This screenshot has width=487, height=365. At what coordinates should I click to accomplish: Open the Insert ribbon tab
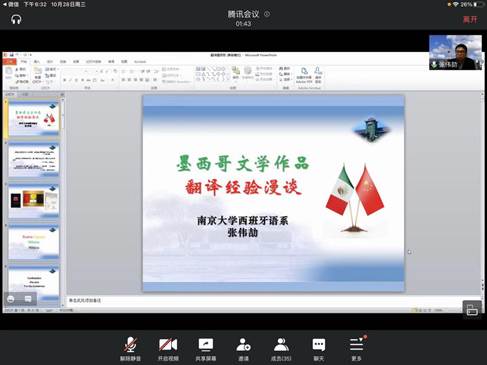[37, 62]
